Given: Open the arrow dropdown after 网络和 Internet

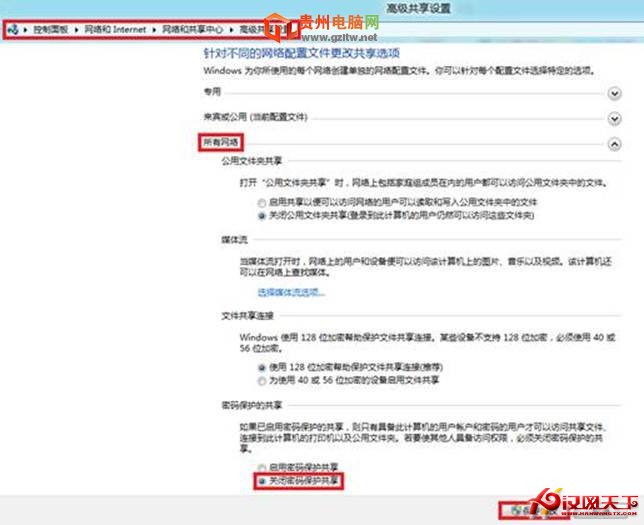Looking at the screenshot, I should point(153,31).
